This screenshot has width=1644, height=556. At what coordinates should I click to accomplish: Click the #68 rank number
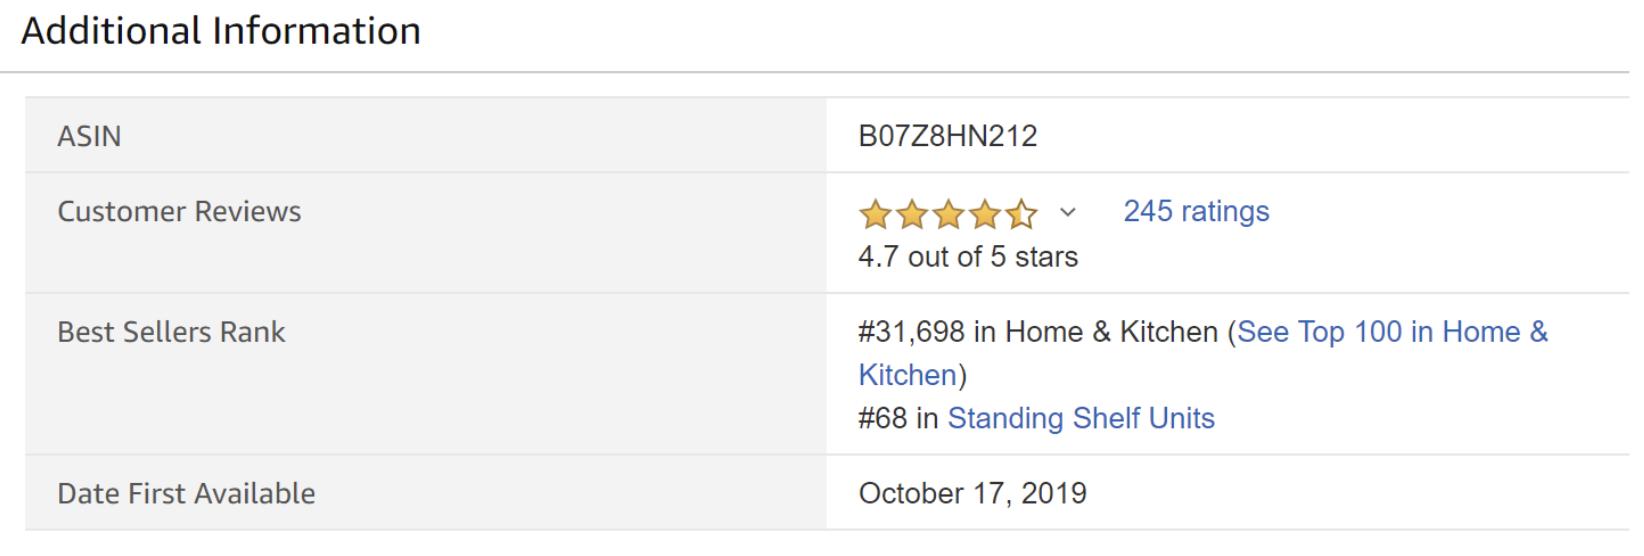pos(882,418)
